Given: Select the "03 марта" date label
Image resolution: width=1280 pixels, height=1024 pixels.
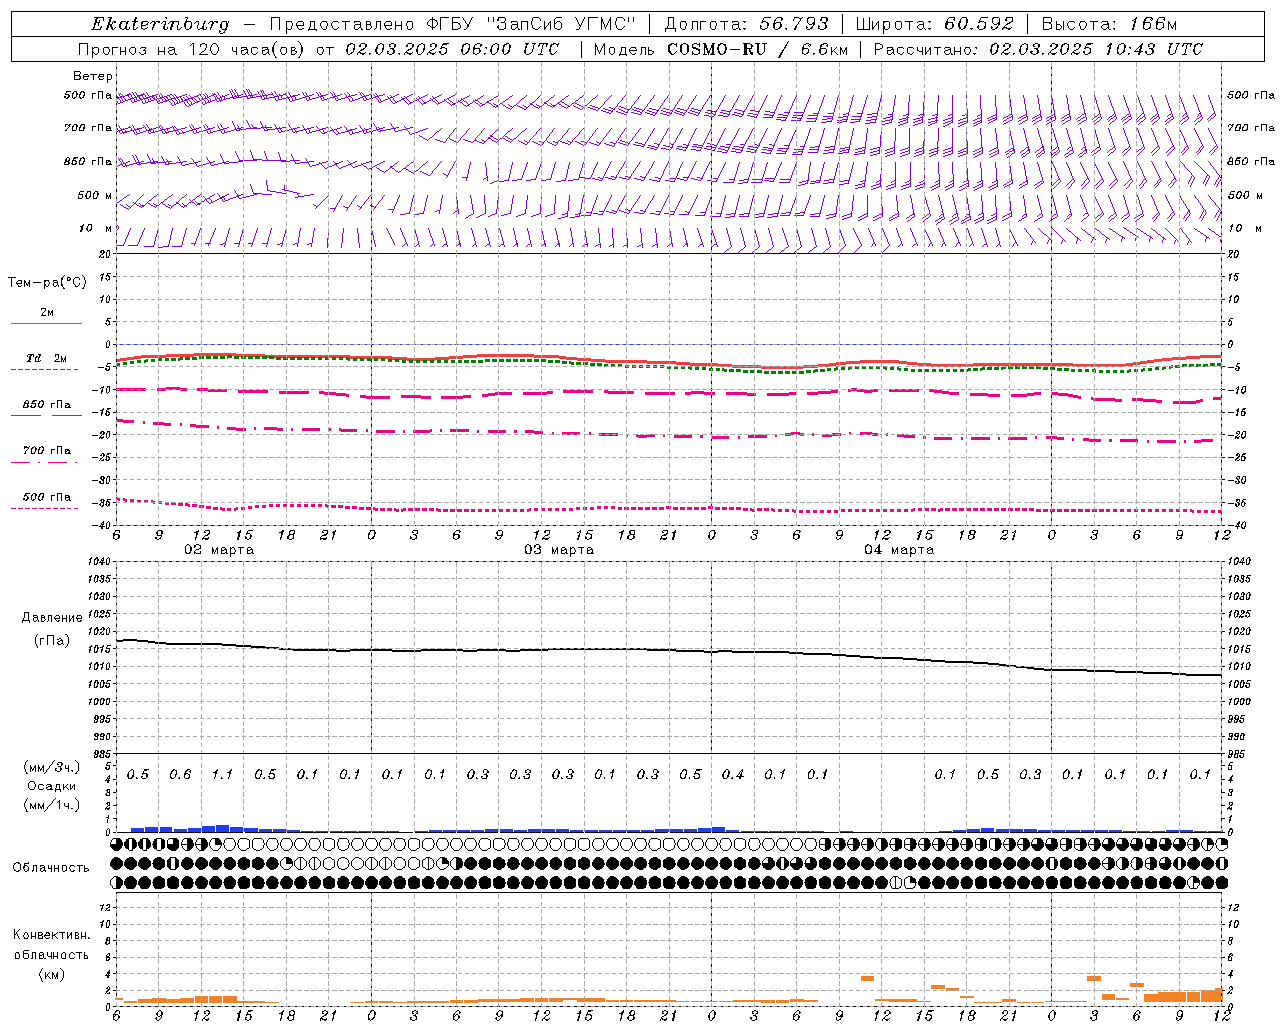Looking at the screenshot, I should [x=559, y=550].
